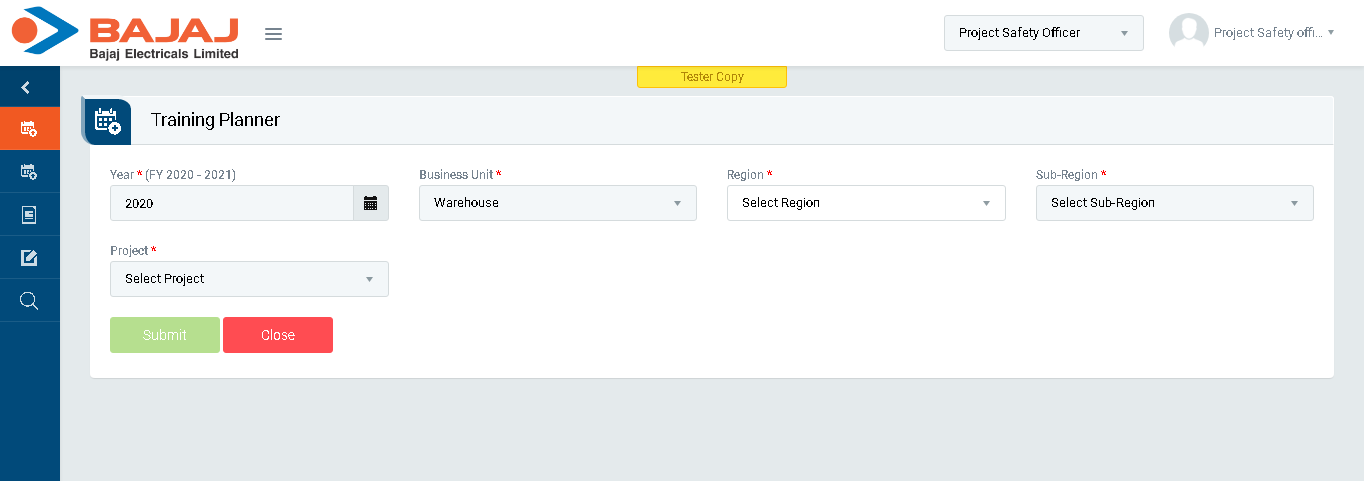
Task: Open the document report sidebar icon
Action: pyautogui.click(x=29, y=215)
